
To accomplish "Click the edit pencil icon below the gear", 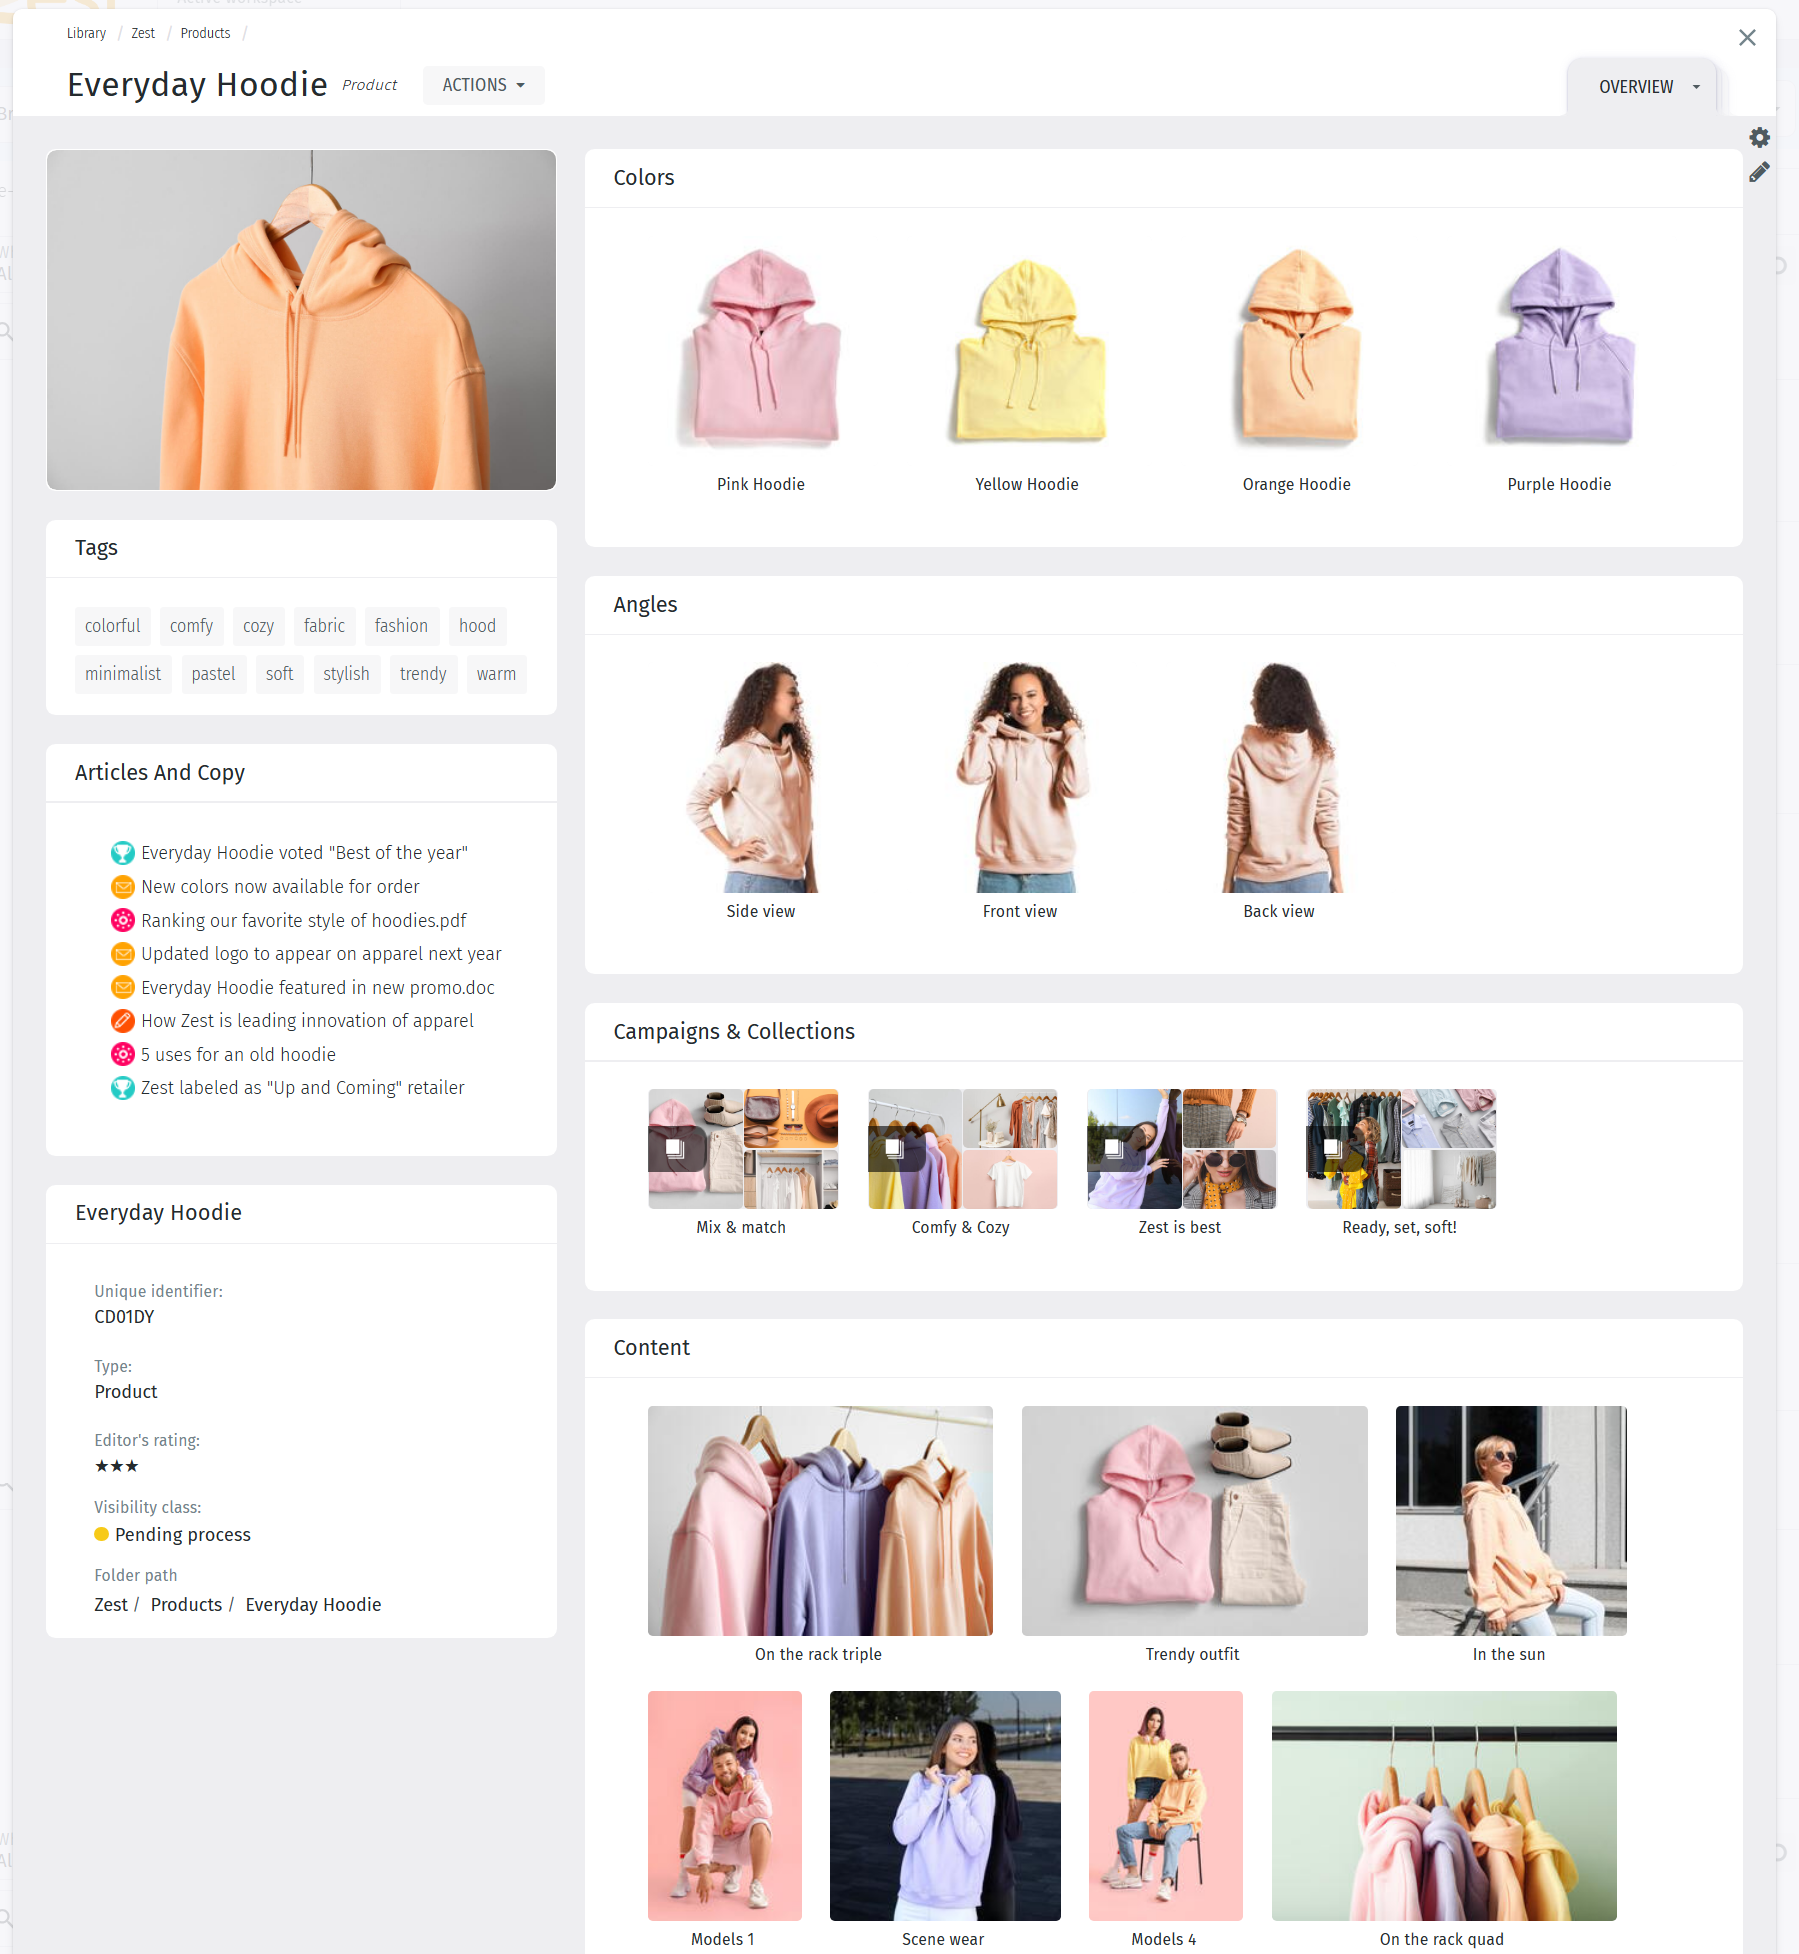I will (x=1761, y=173).
